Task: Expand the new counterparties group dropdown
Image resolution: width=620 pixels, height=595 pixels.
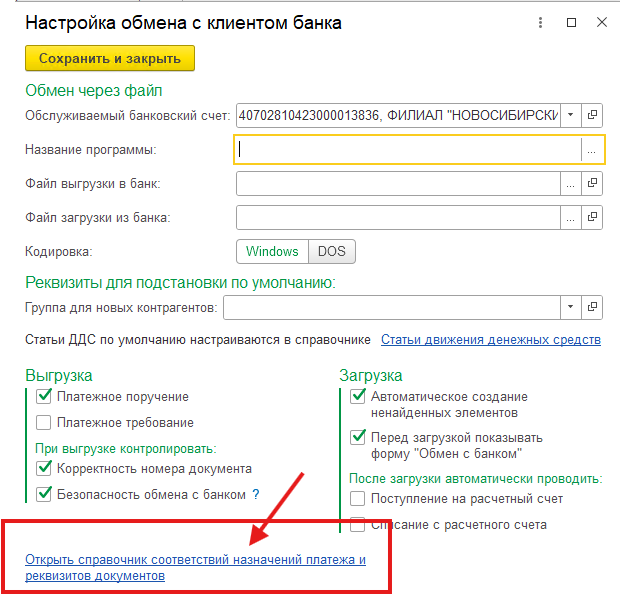Action: click(x=571, y=307)
